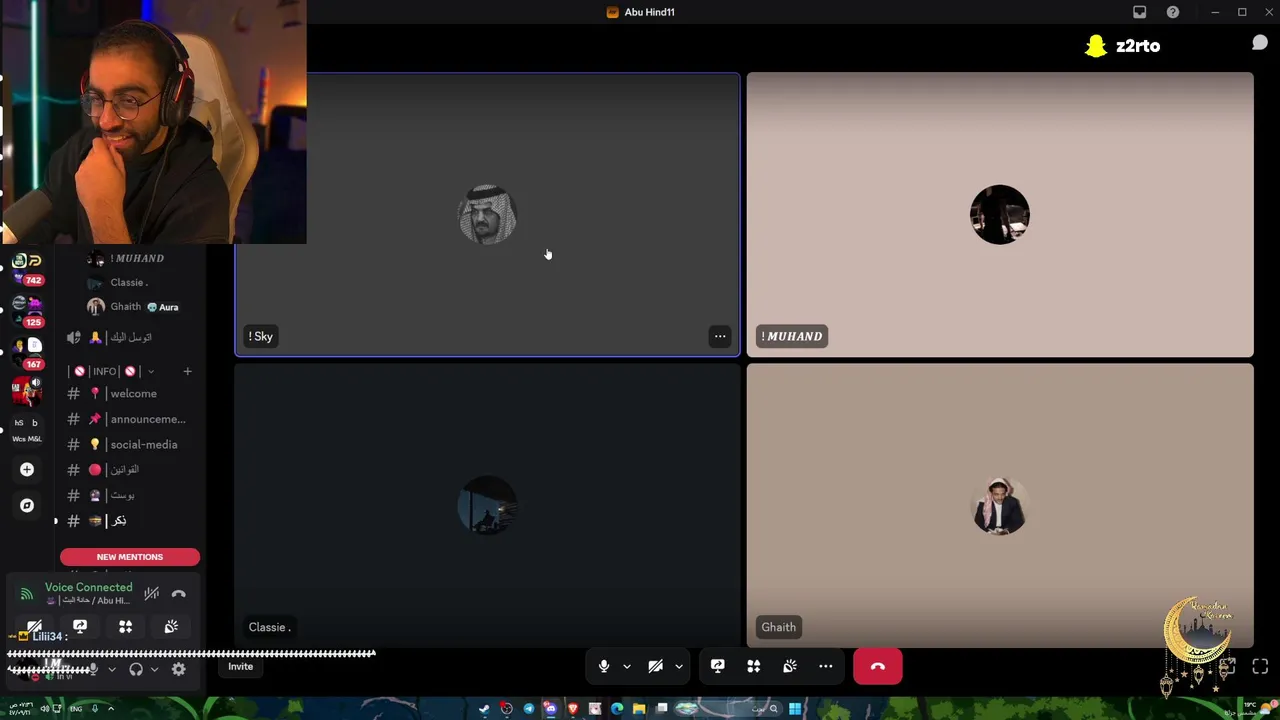
Task: Open activities in voice panel
Action: [126, 627]
